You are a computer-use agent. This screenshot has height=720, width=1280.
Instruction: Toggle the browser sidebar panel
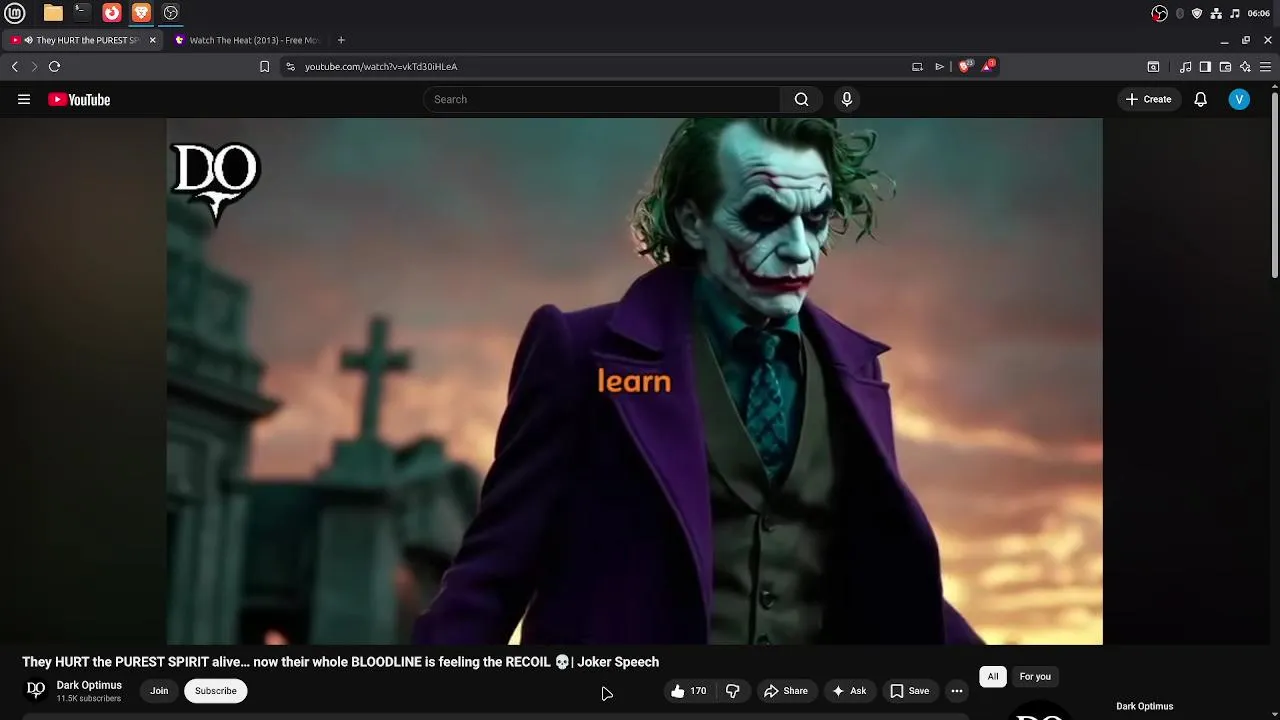(x=1205, y=66)
